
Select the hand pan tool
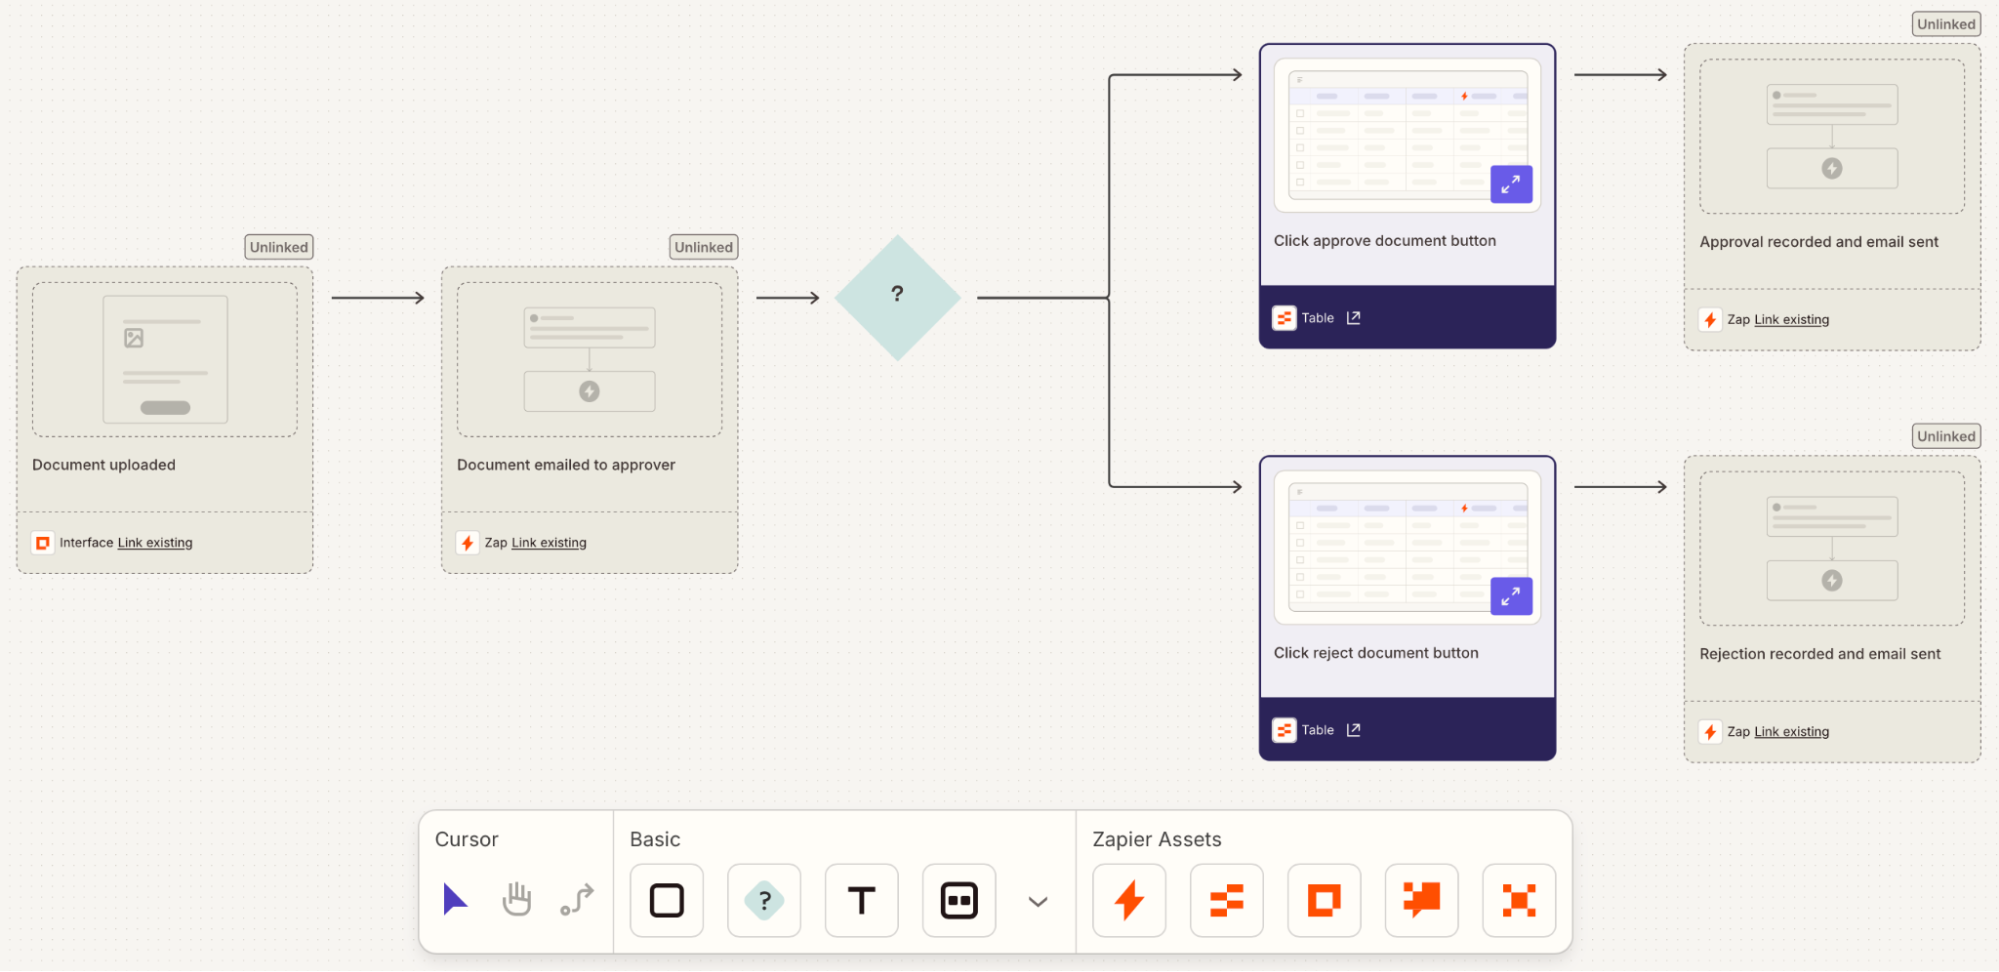click(516, 899)
